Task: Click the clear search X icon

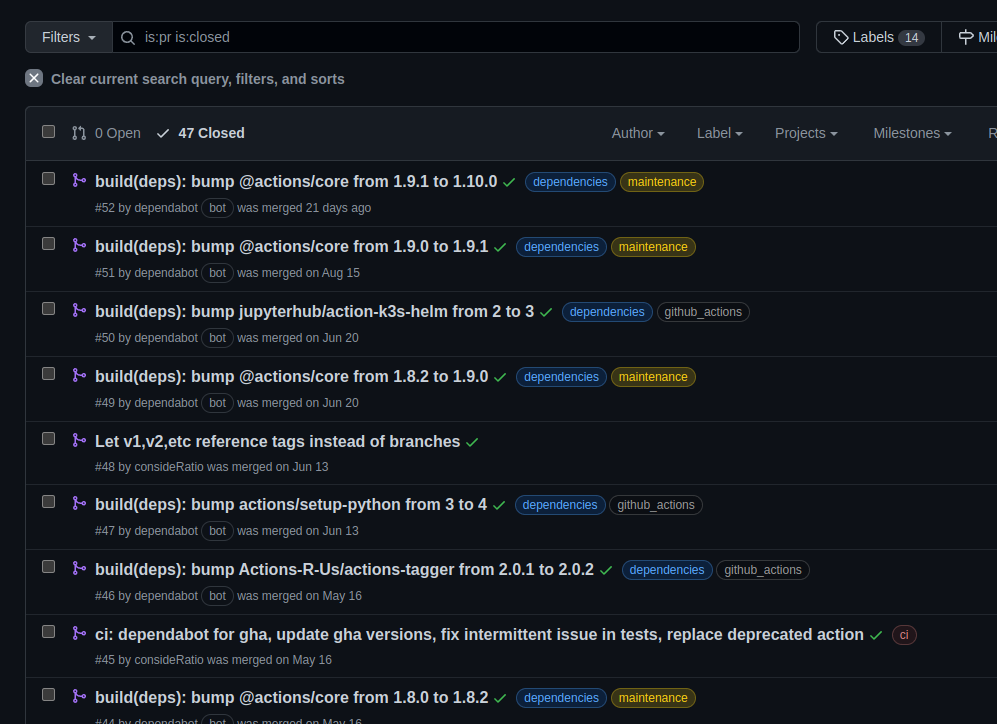Action: click(34, 78)
